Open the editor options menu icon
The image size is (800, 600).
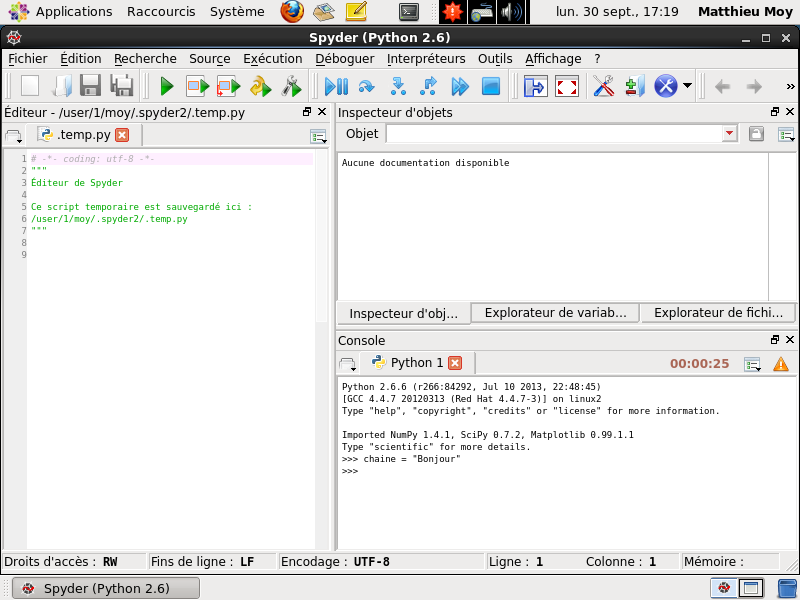coord(319,136)
